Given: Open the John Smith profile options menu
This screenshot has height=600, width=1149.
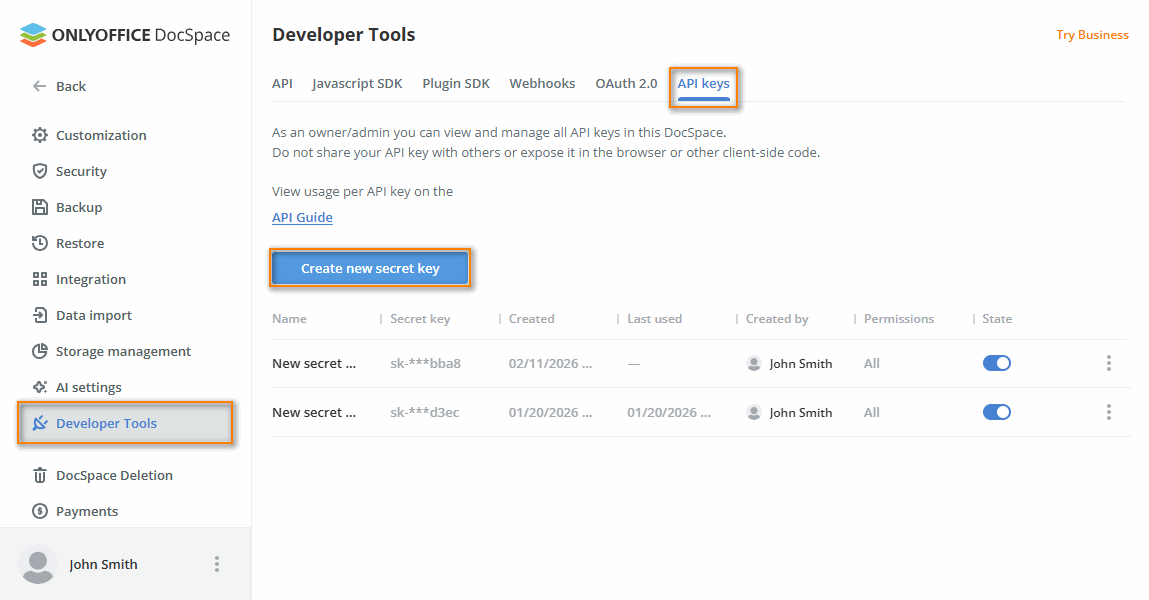Looking at the screenshot, I should click(x=217, y=563).
